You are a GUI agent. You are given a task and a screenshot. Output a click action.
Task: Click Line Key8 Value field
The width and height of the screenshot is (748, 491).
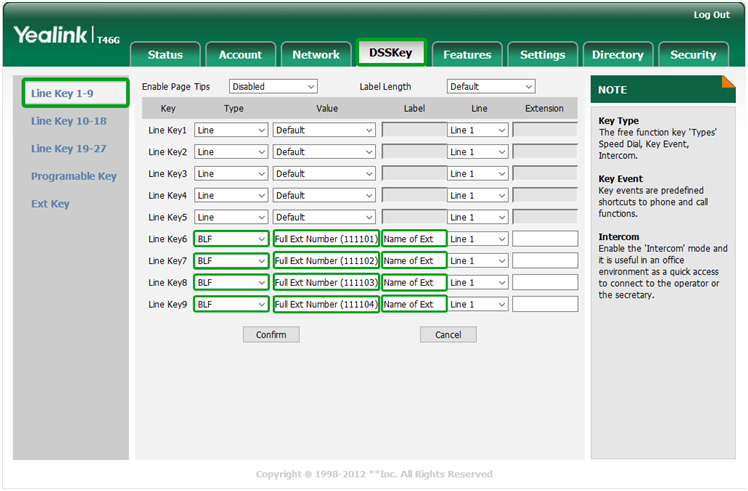[326, 283]
